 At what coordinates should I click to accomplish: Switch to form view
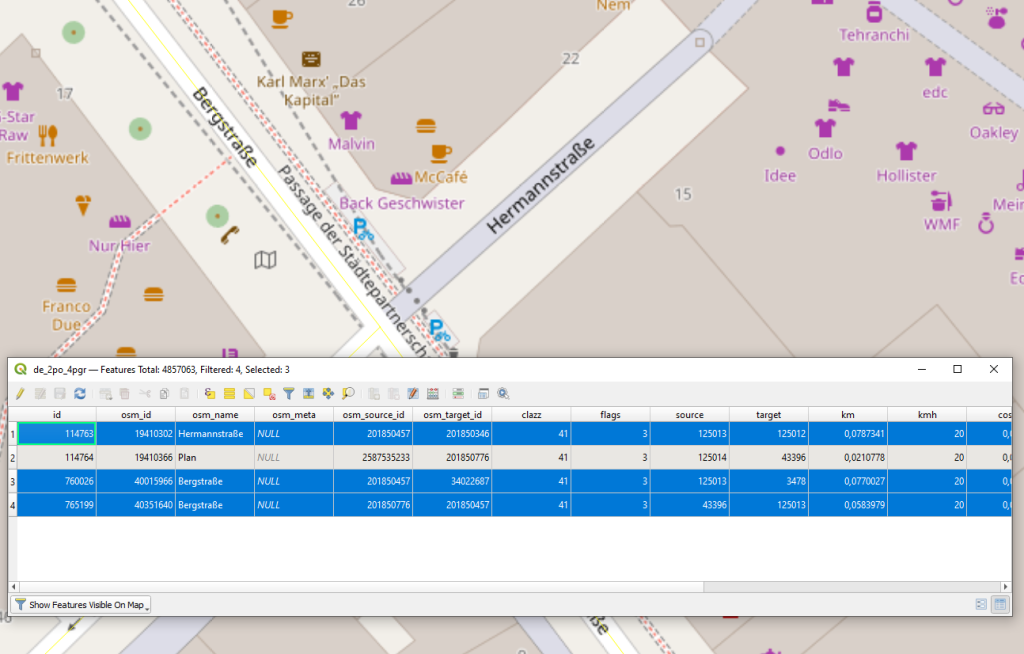pos(981,604)
